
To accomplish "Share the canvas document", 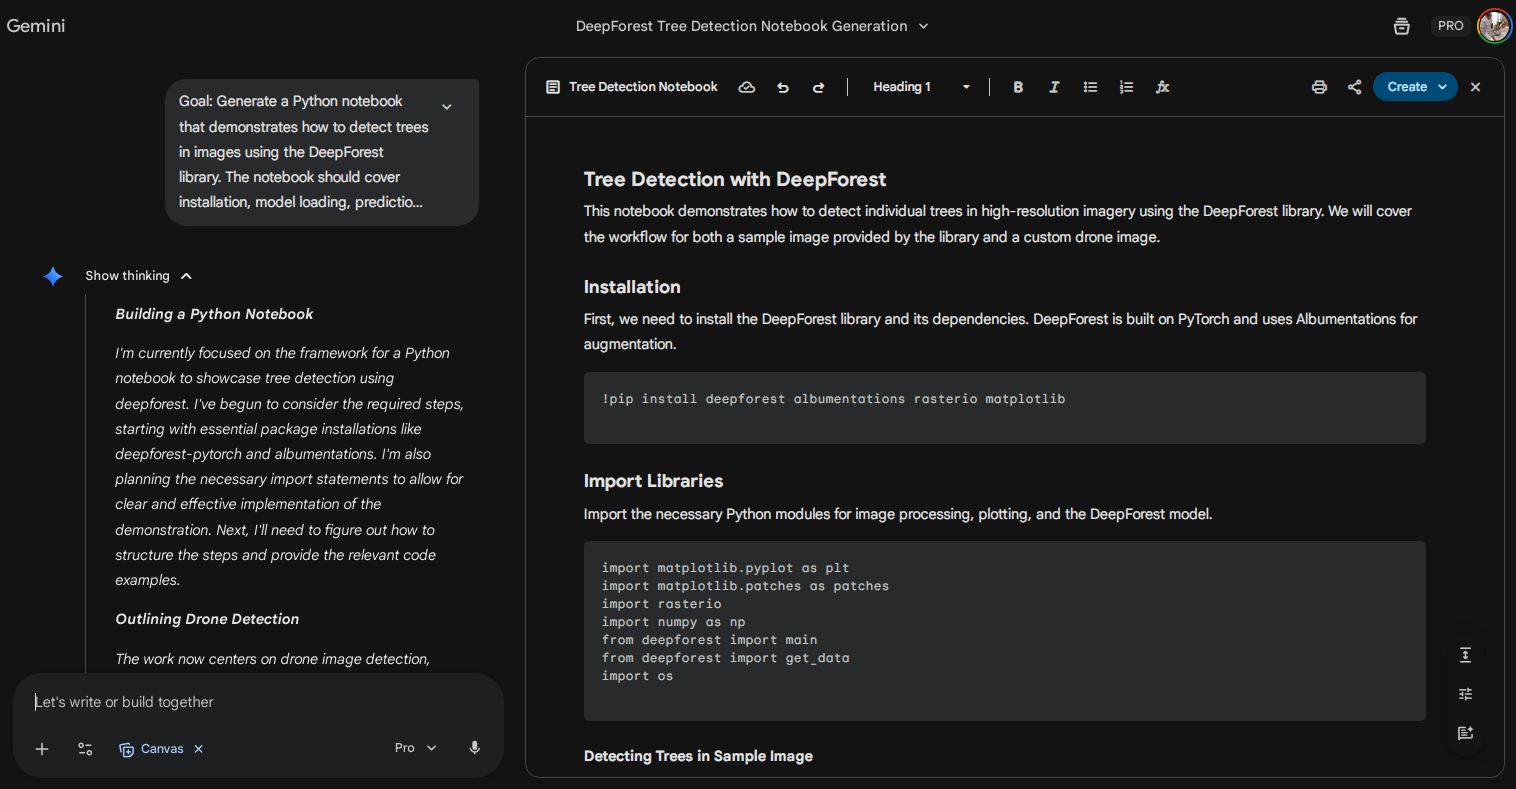I will 1354,87.
